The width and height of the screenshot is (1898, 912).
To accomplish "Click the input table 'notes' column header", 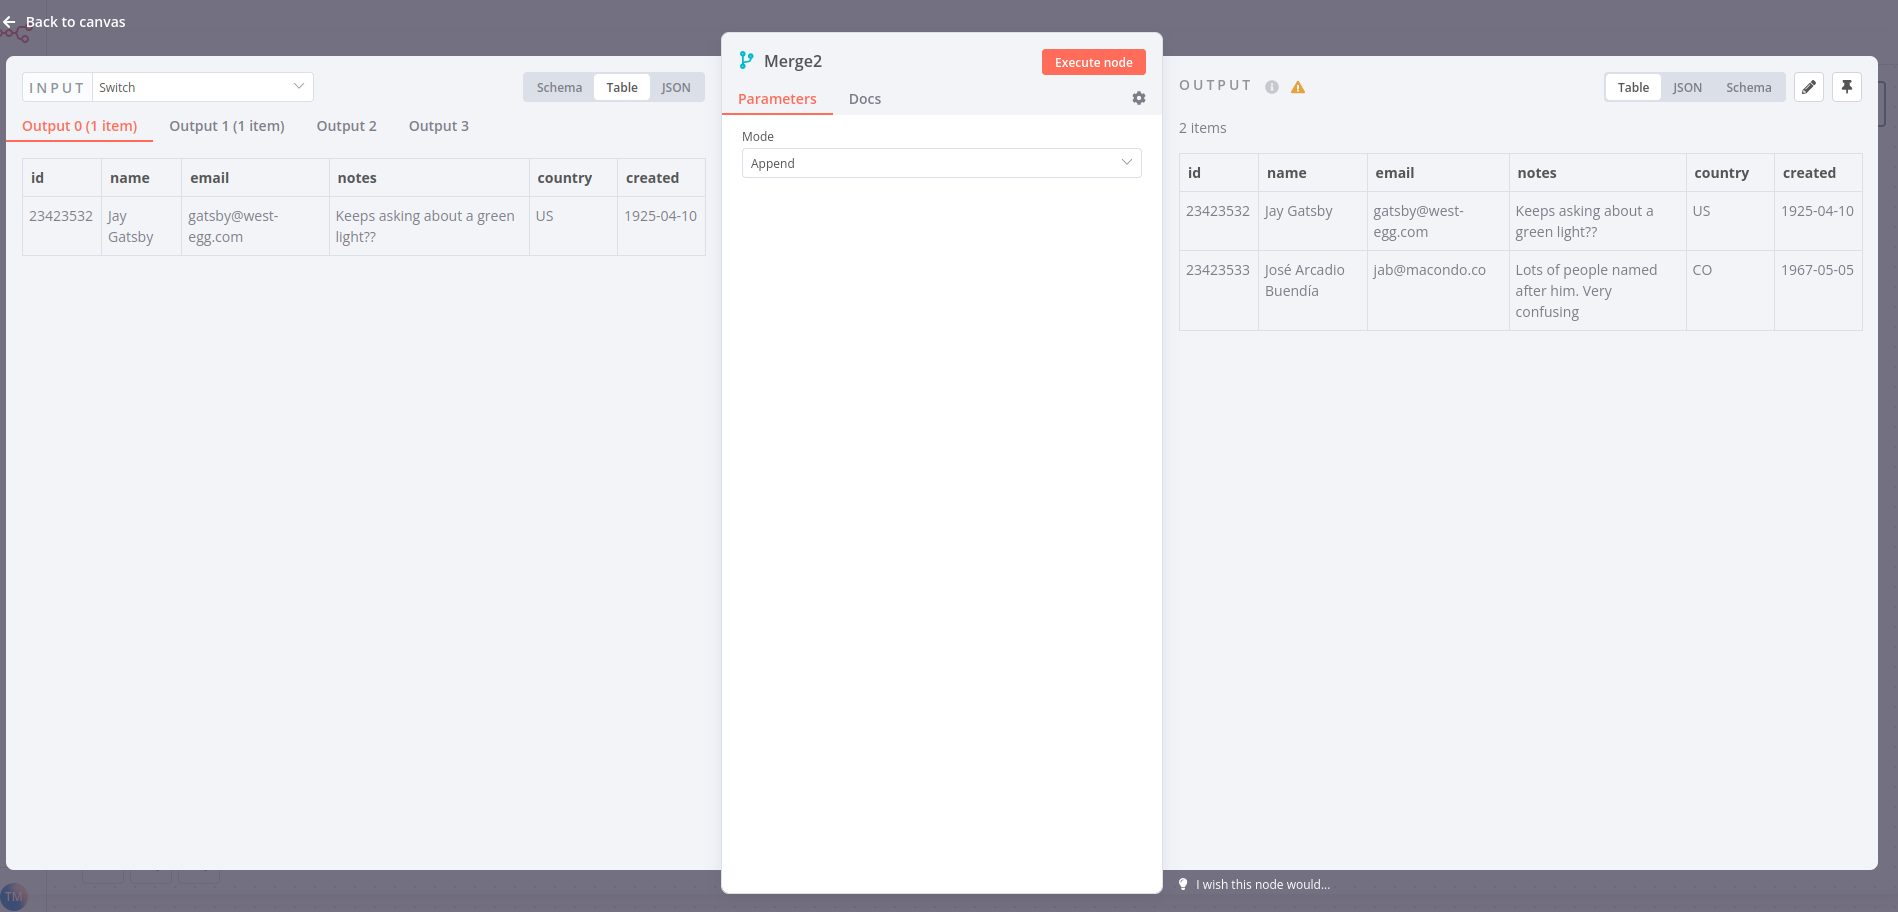I will (429, 178).
